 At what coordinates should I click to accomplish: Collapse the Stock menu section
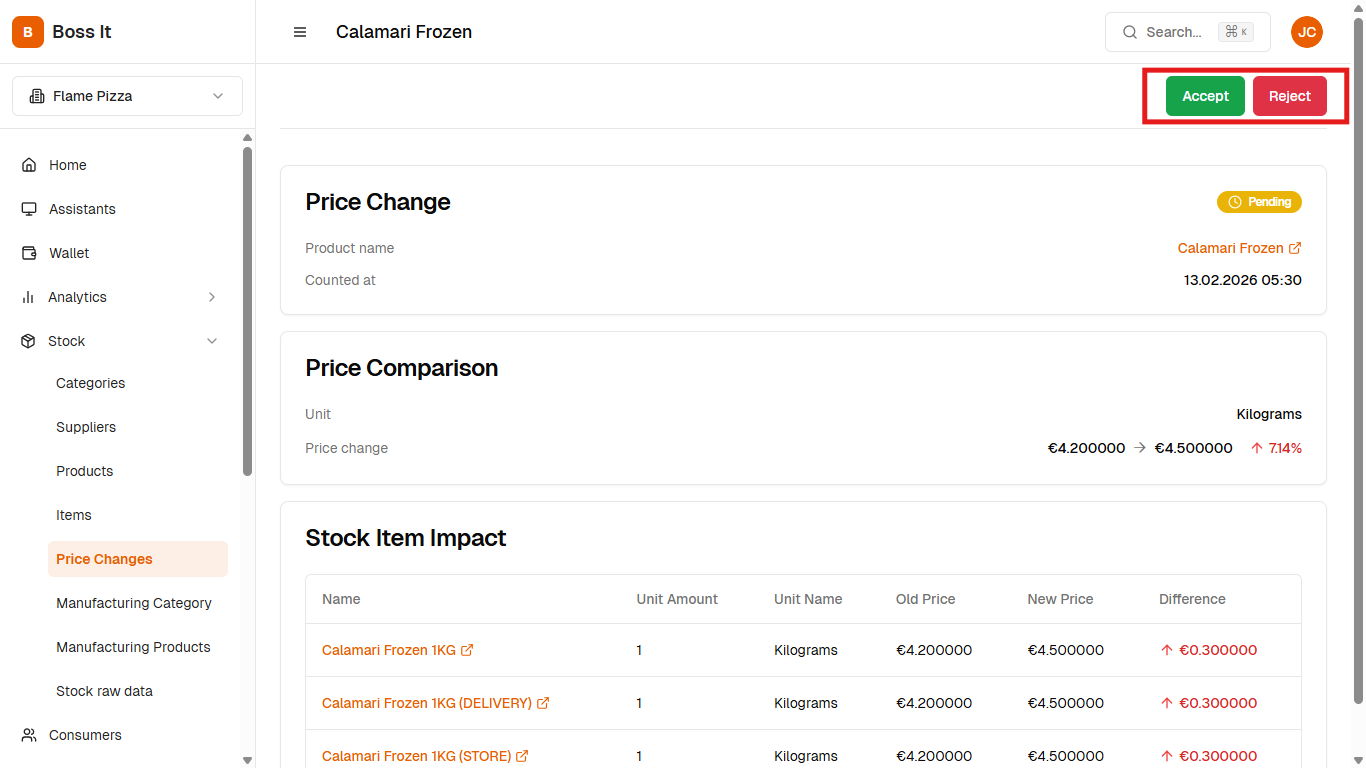pos(212,341)
